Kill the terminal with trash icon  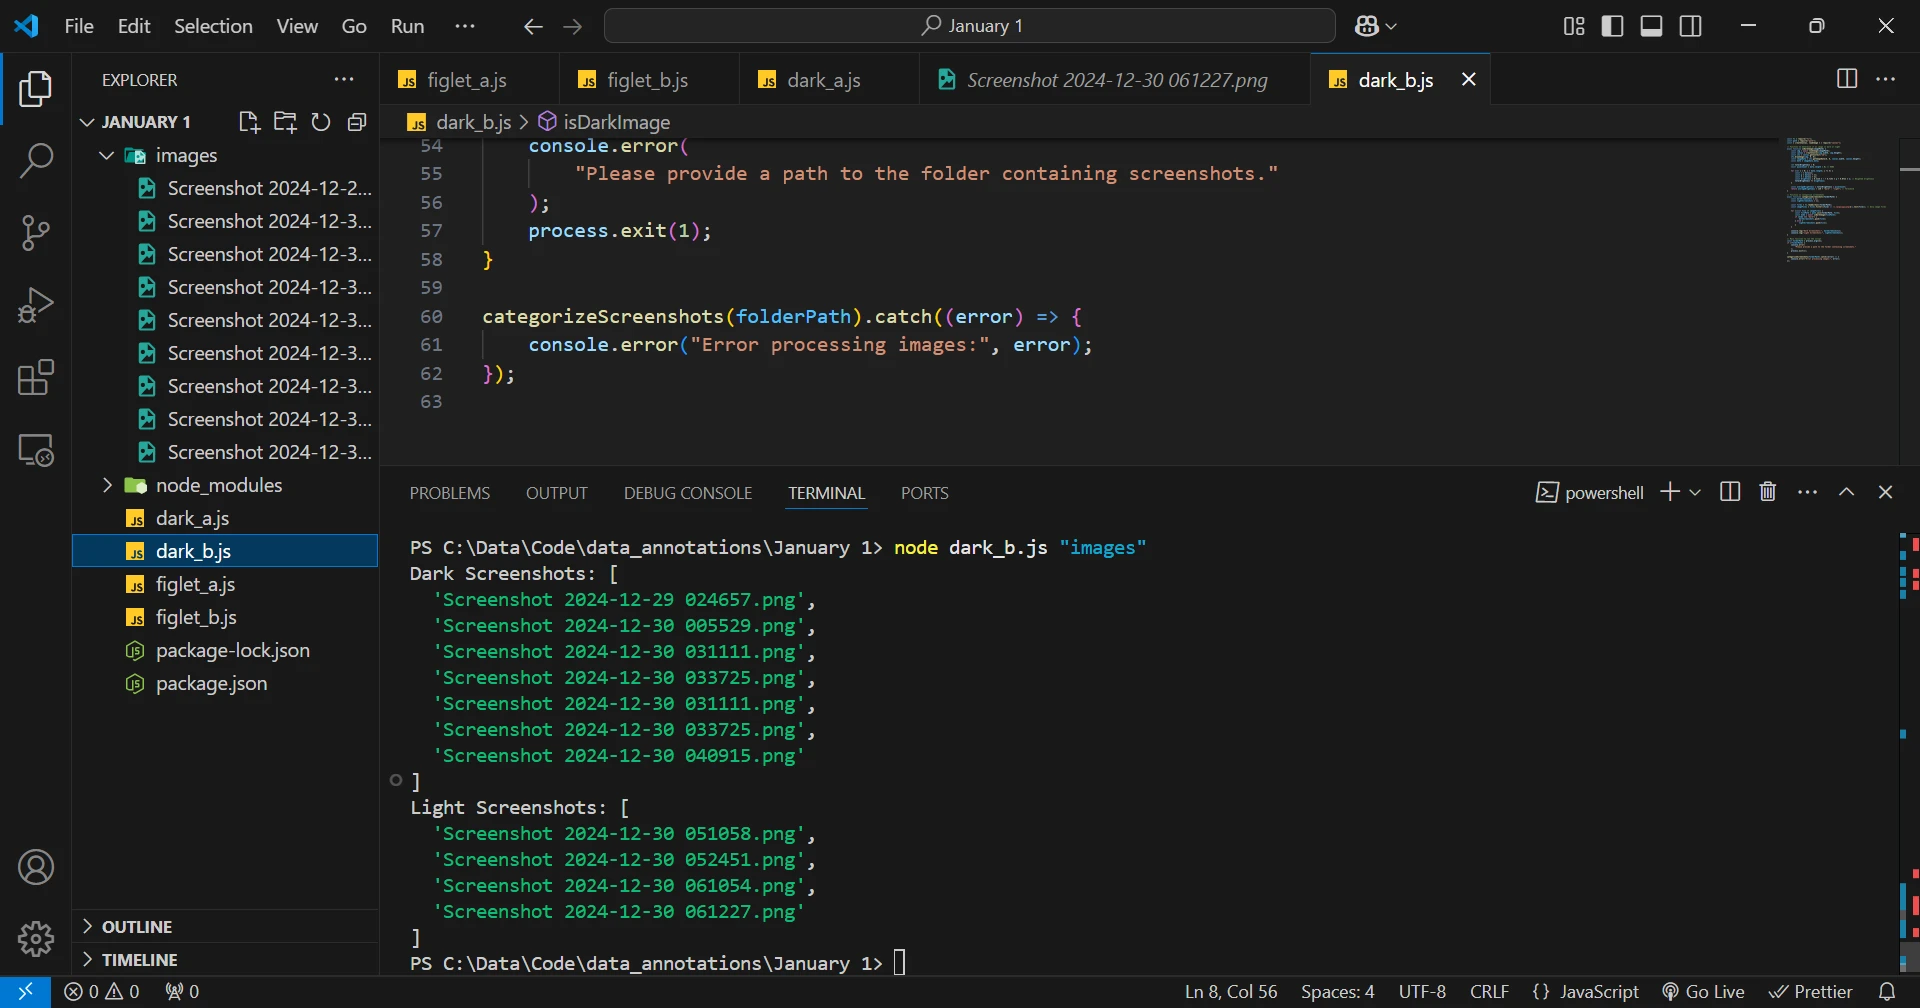coord(1768,492)
